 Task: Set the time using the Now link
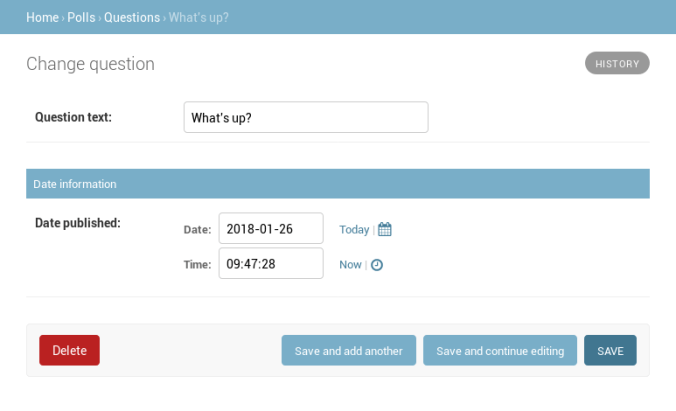350,265
